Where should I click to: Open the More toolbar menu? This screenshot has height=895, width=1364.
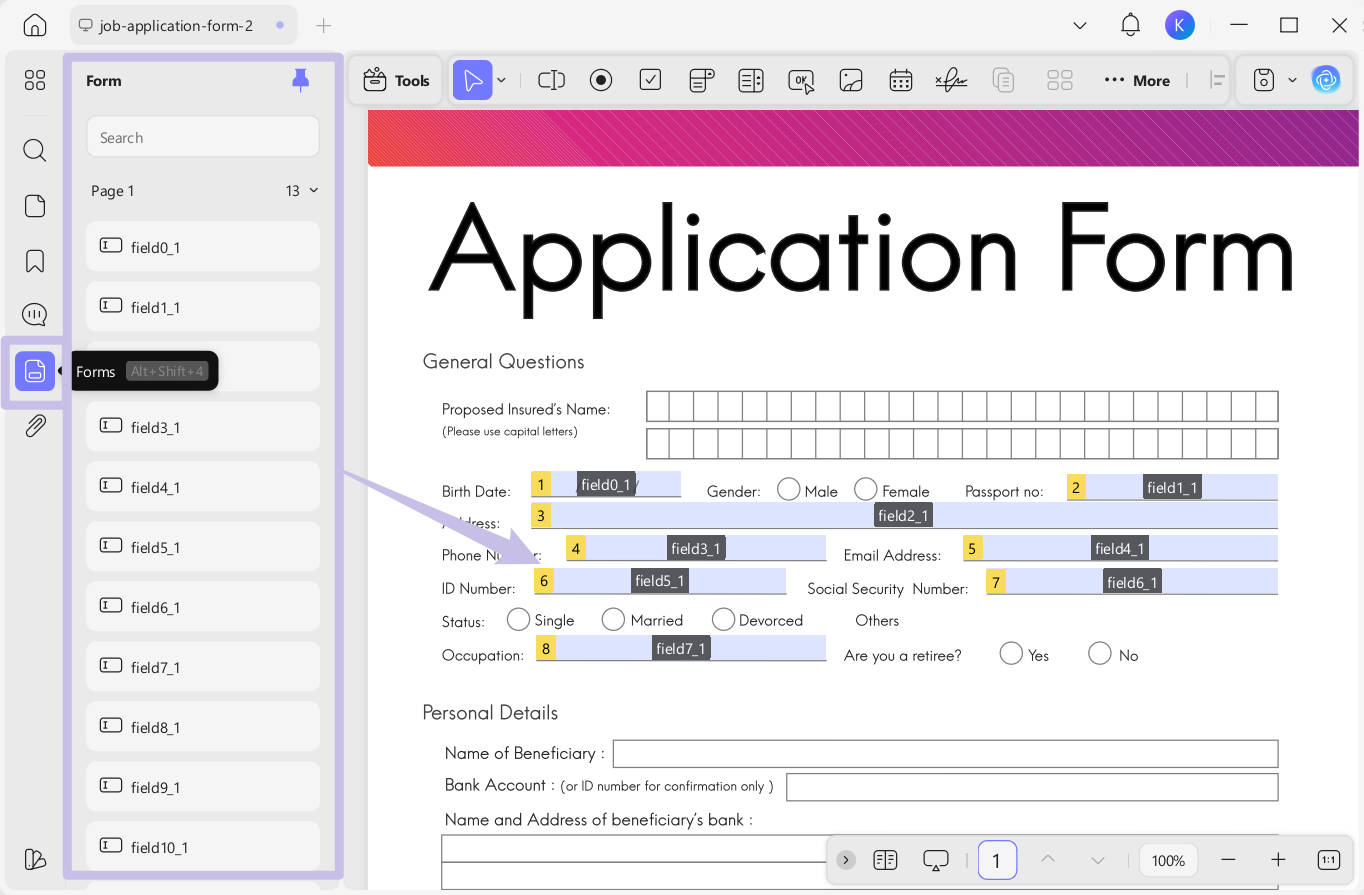coord(1137,80)
